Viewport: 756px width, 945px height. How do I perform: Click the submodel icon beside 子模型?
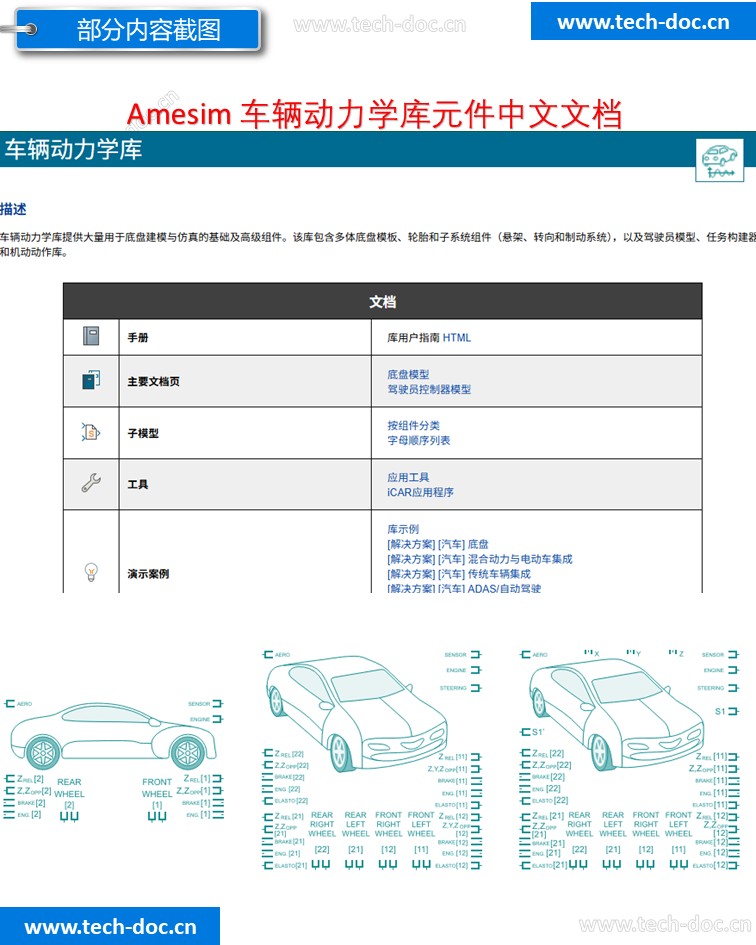91,432
